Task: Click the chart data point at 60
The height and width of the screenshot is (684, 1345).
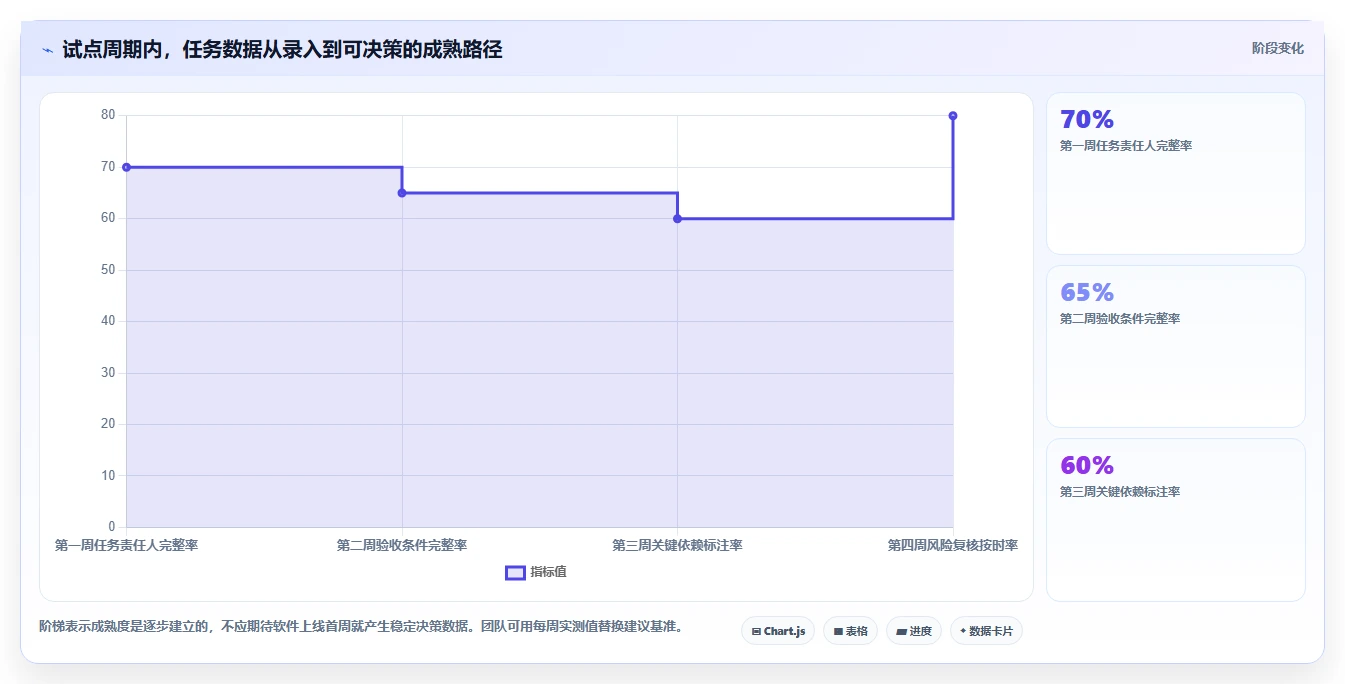Action: tap(677, 218)
